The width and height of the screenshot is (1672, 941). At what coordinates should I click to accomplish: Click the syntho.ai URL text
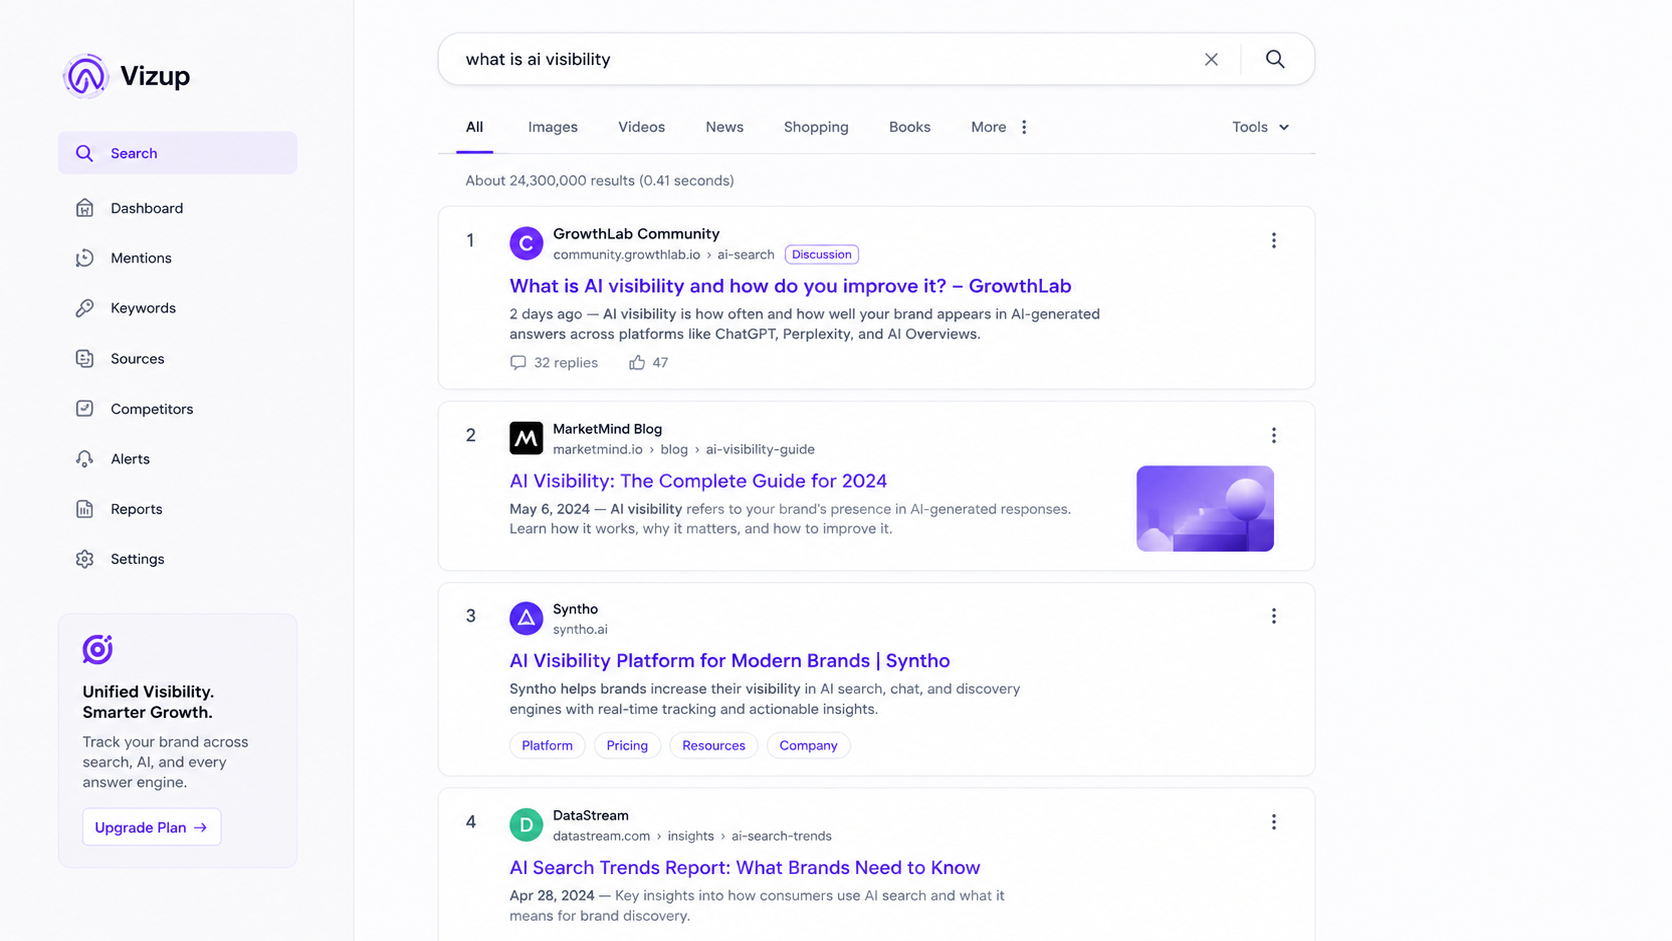[x=580, y=630]
